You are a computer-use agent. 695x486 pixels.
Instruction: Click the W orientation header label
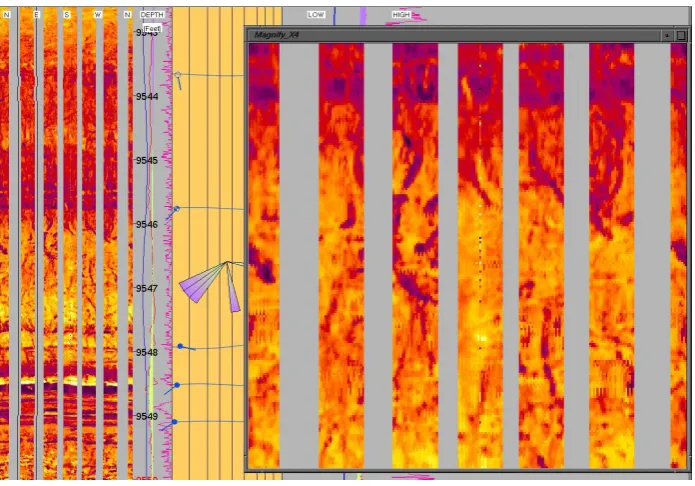(x=98, y=15)
